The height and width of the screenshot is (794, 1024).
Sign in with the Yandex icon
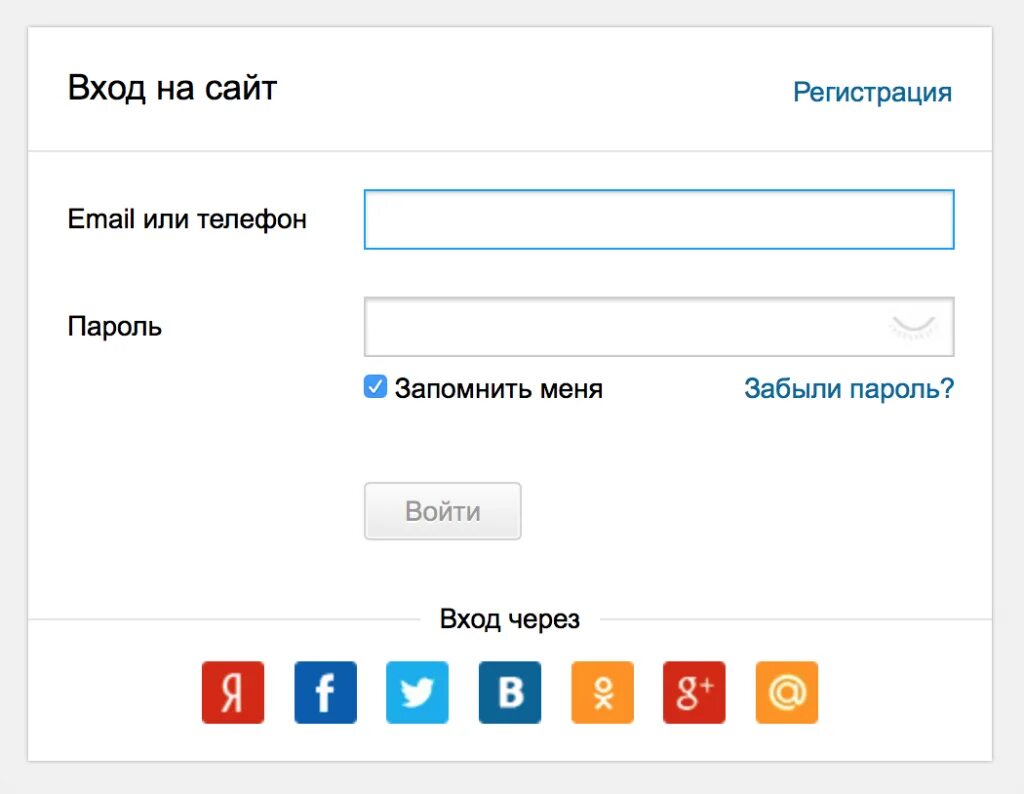point(233,692)
